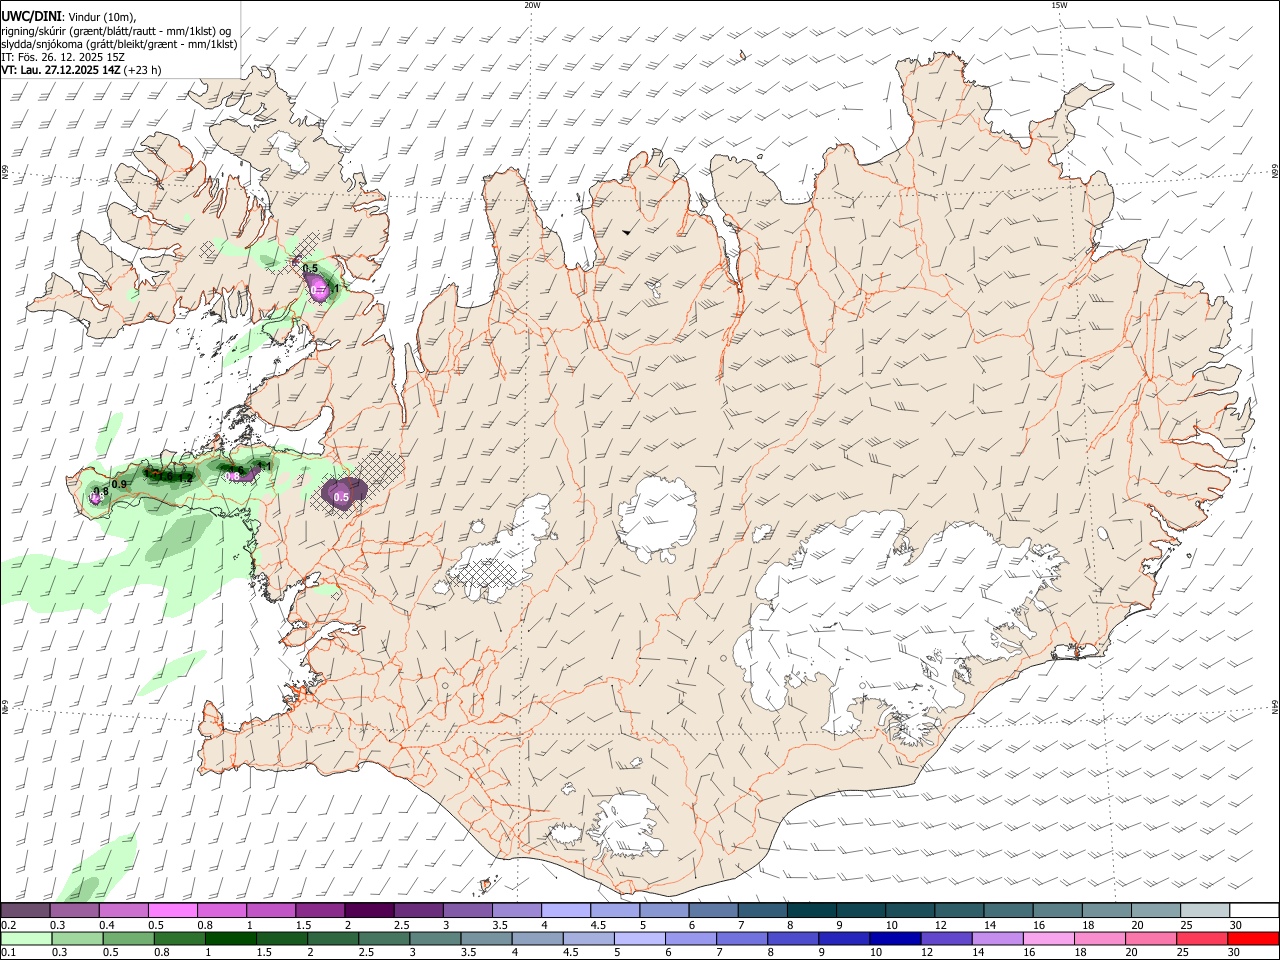Click the 'UWC/DINI' title text
This screenshot has height=960, width=1280.
click(x=30, y=17)
